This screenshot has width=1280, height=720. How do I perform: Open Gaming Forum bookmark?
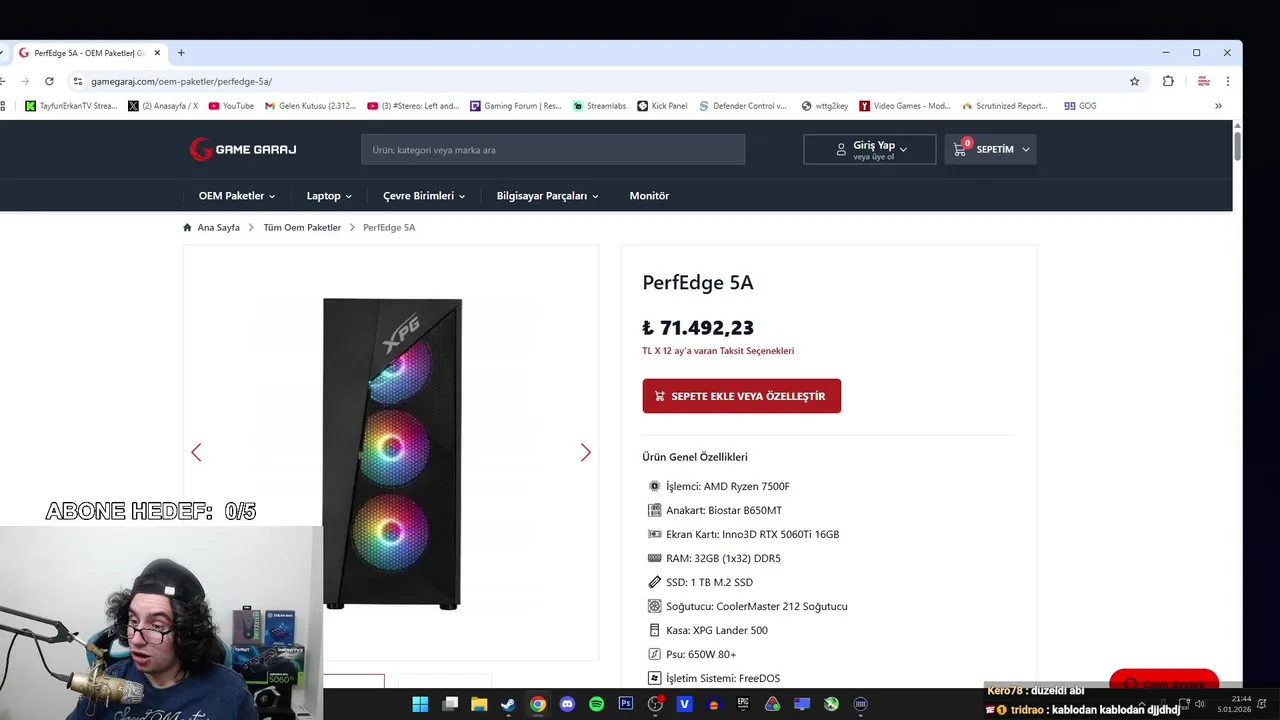pyautogui.click(x=516, y=105)
